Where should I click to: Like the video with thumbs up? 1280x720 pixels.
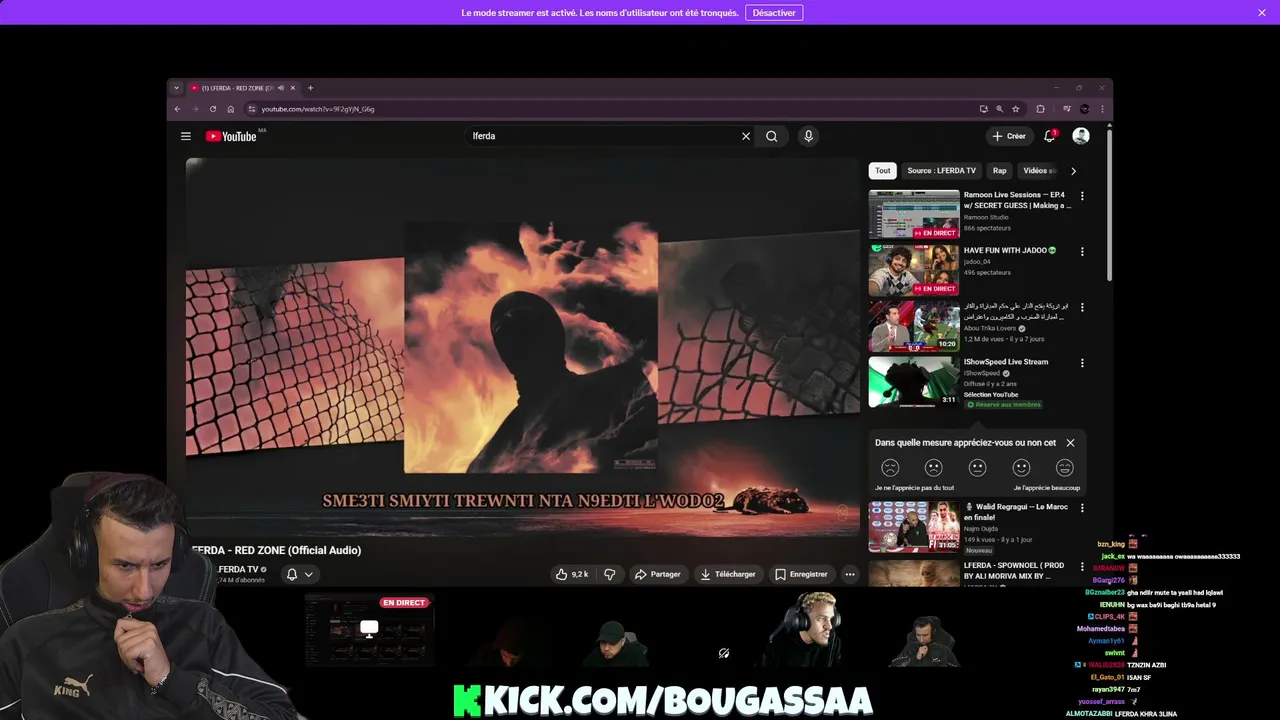[572, 574]
